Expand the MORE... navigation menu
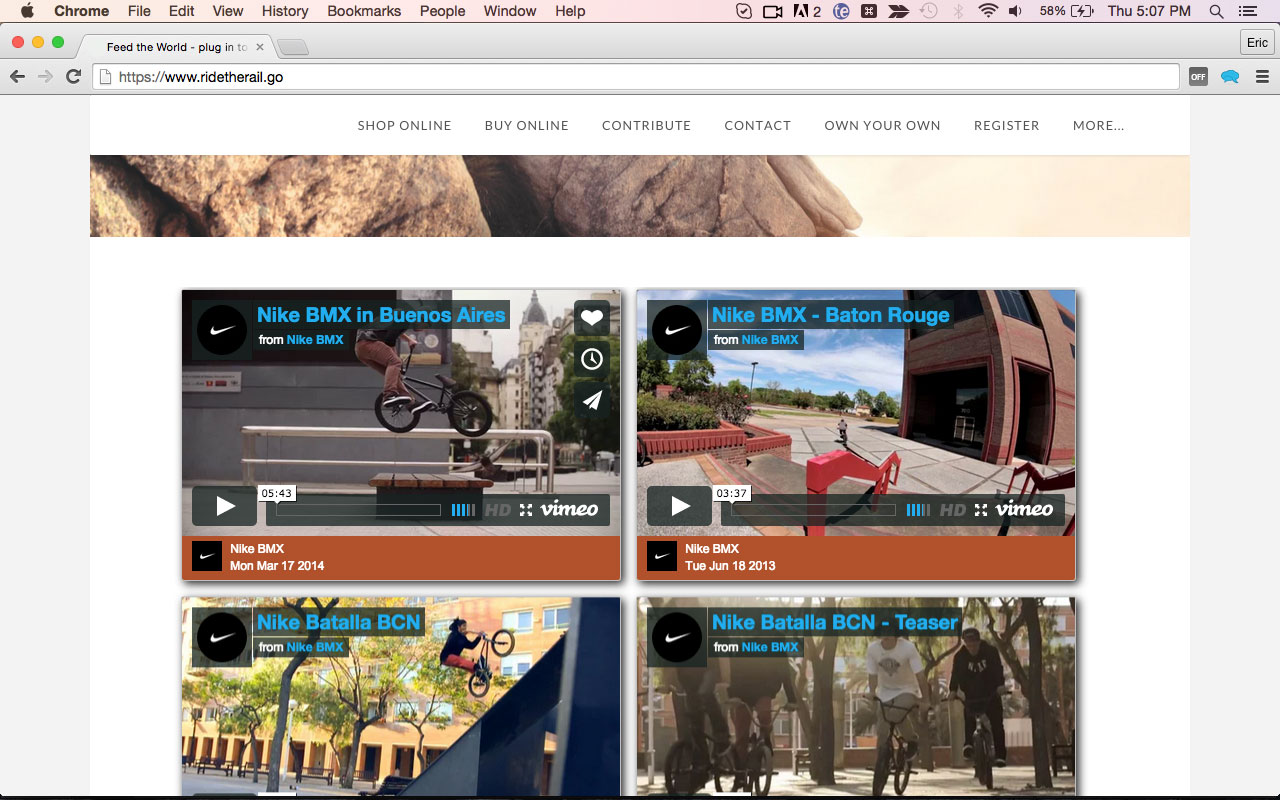This screenshot has width=1280, height=800. click(x=1099, y=125)
